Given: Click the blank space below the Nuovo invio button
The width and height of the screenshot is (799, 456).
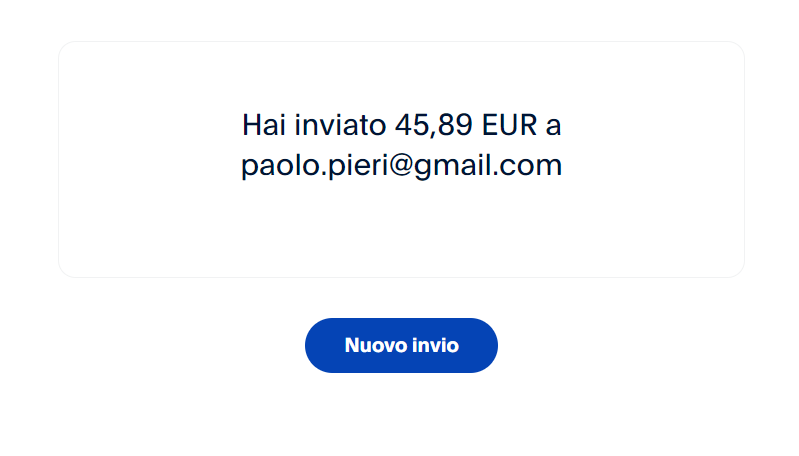Looking at the screenshot, I should coord(402,415).
